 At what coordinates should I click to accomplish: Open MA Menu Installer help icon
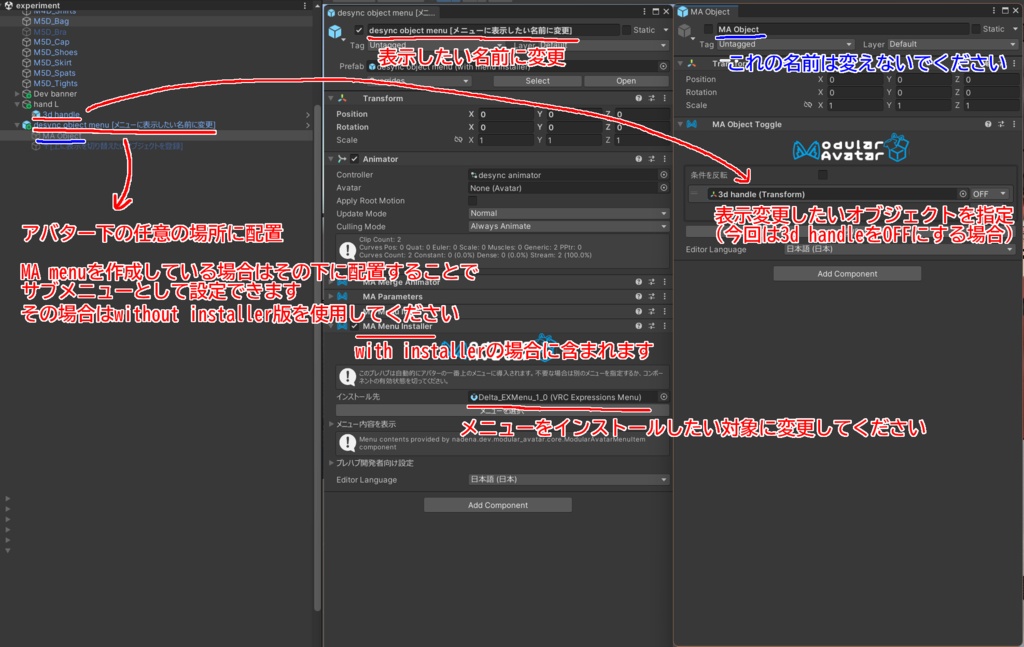(x=638, y=326)
